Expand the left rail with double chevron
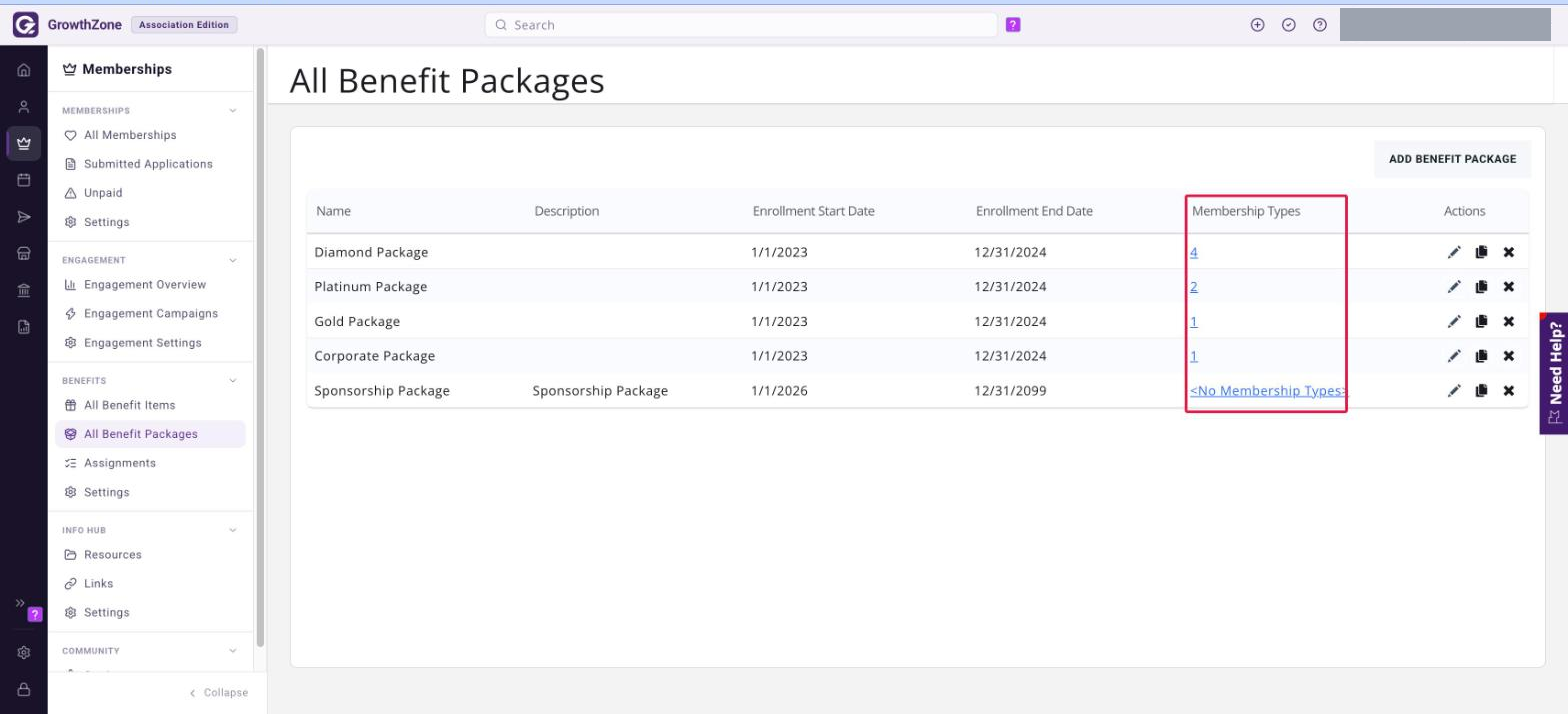Image resolution: width=1568 pixels, height=714 pixels. coord(20,603)
